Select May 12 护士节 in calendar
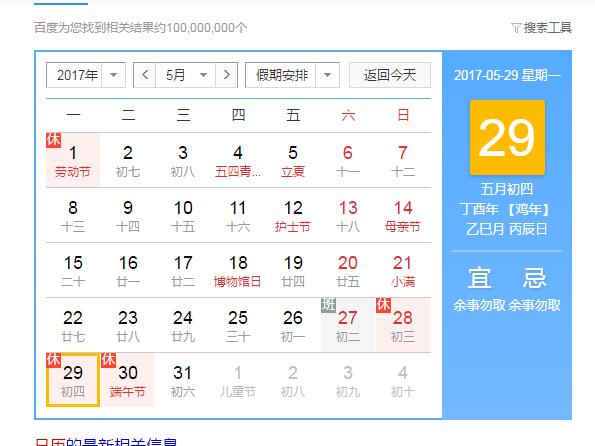 (x=293, y=215)
